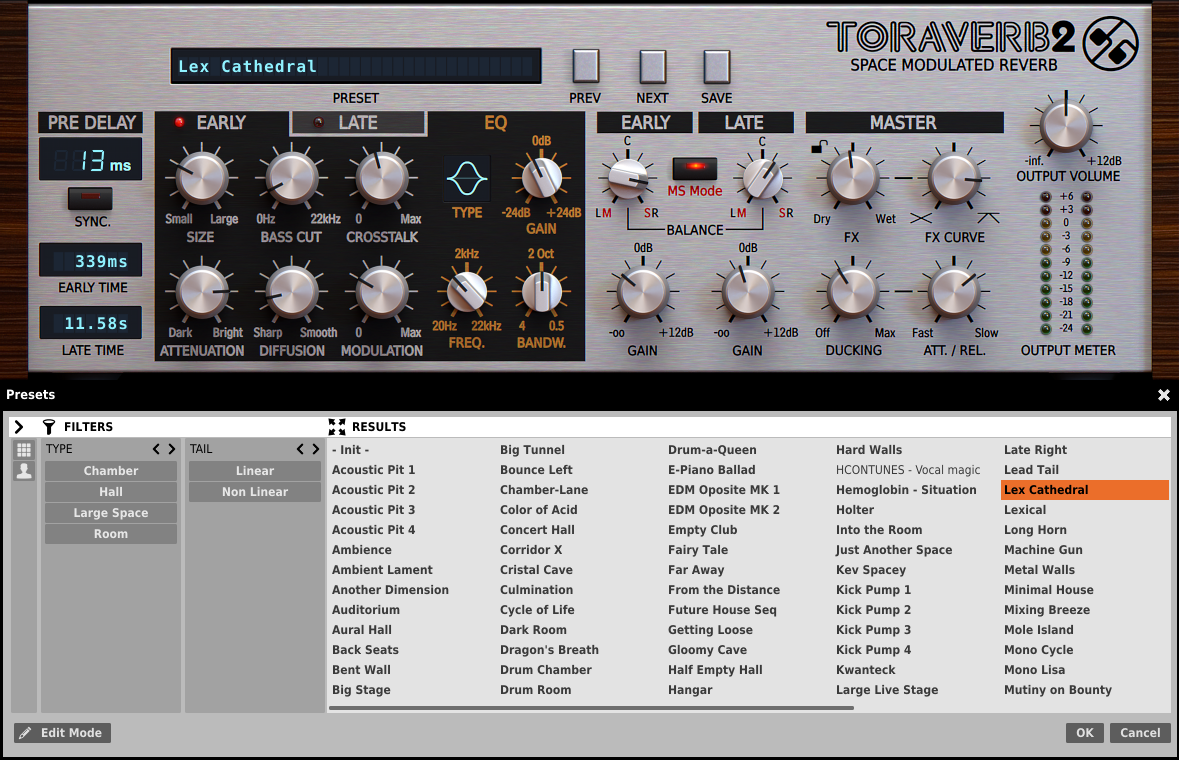The width and height of the screenshot is (1179, 760).
Task: Click TAIL column right arrow
Action: [316, 449]
